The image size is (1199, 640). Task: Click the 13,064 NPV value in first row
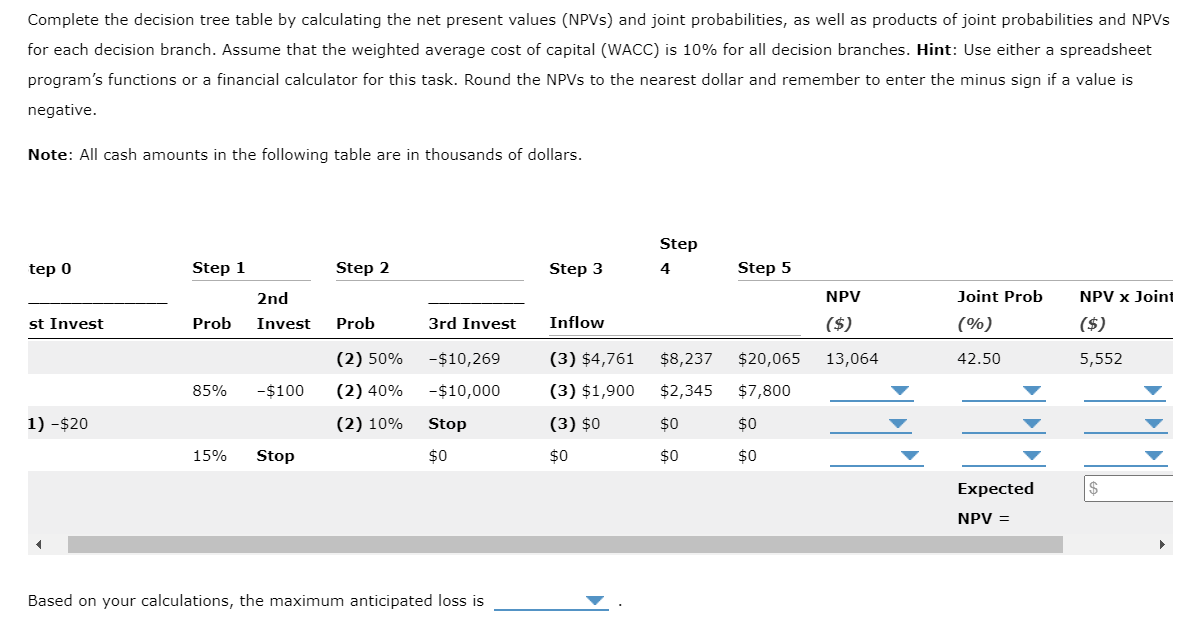click(x=852, y=359)
